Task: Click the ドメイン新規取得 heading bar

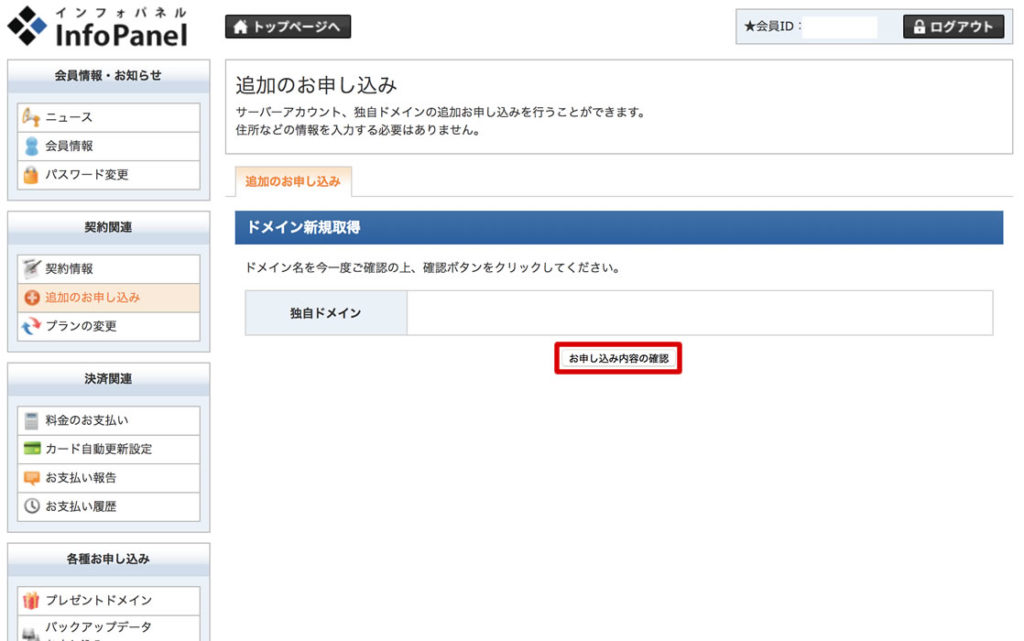Action: pyautogui.click(x=618, y=227)
